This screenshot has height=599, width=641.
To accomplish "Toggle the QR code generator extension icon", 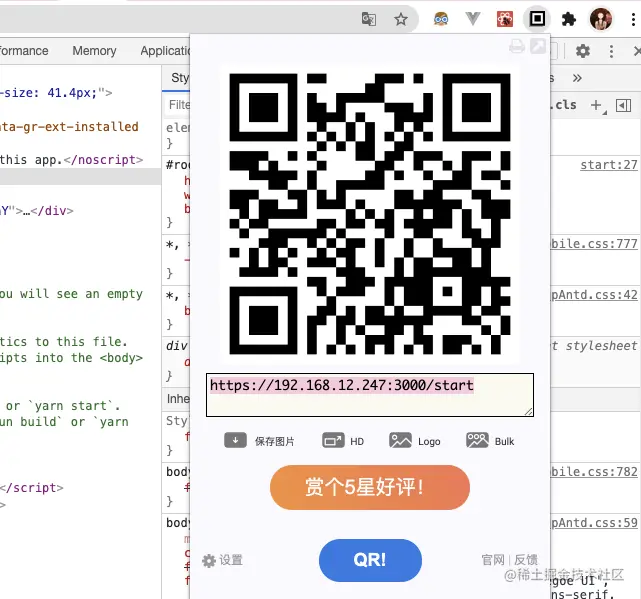I will pos(537,19).
